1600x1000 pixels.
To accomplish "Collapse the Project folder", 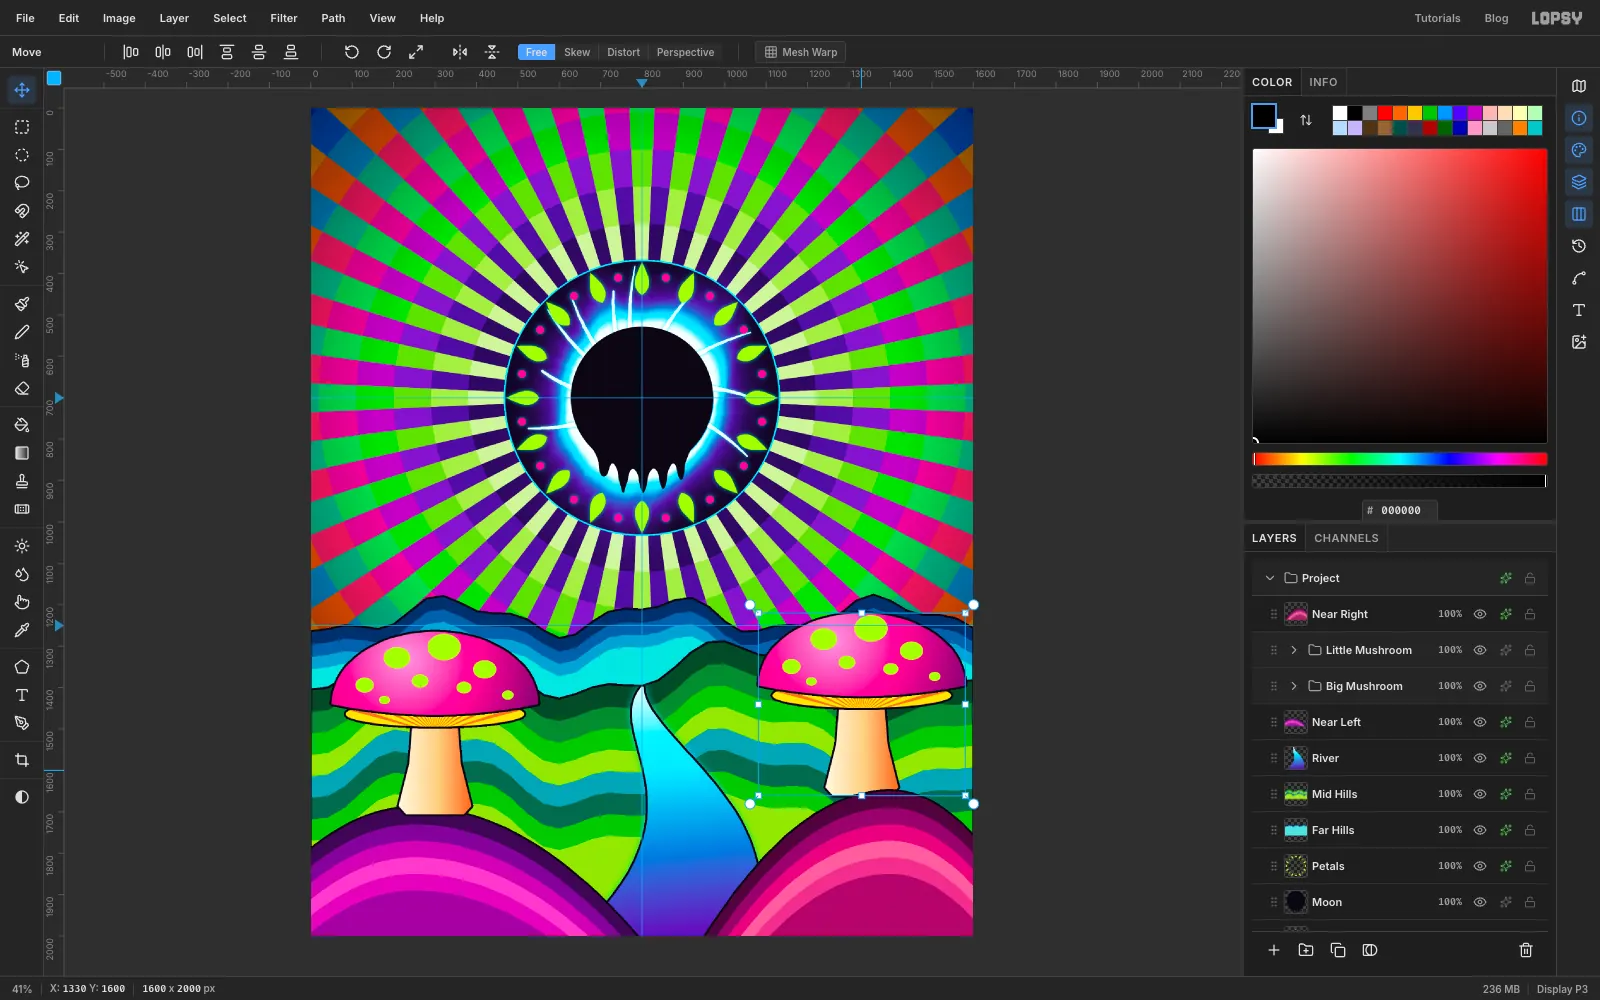I will click(x=1270, y=578).
